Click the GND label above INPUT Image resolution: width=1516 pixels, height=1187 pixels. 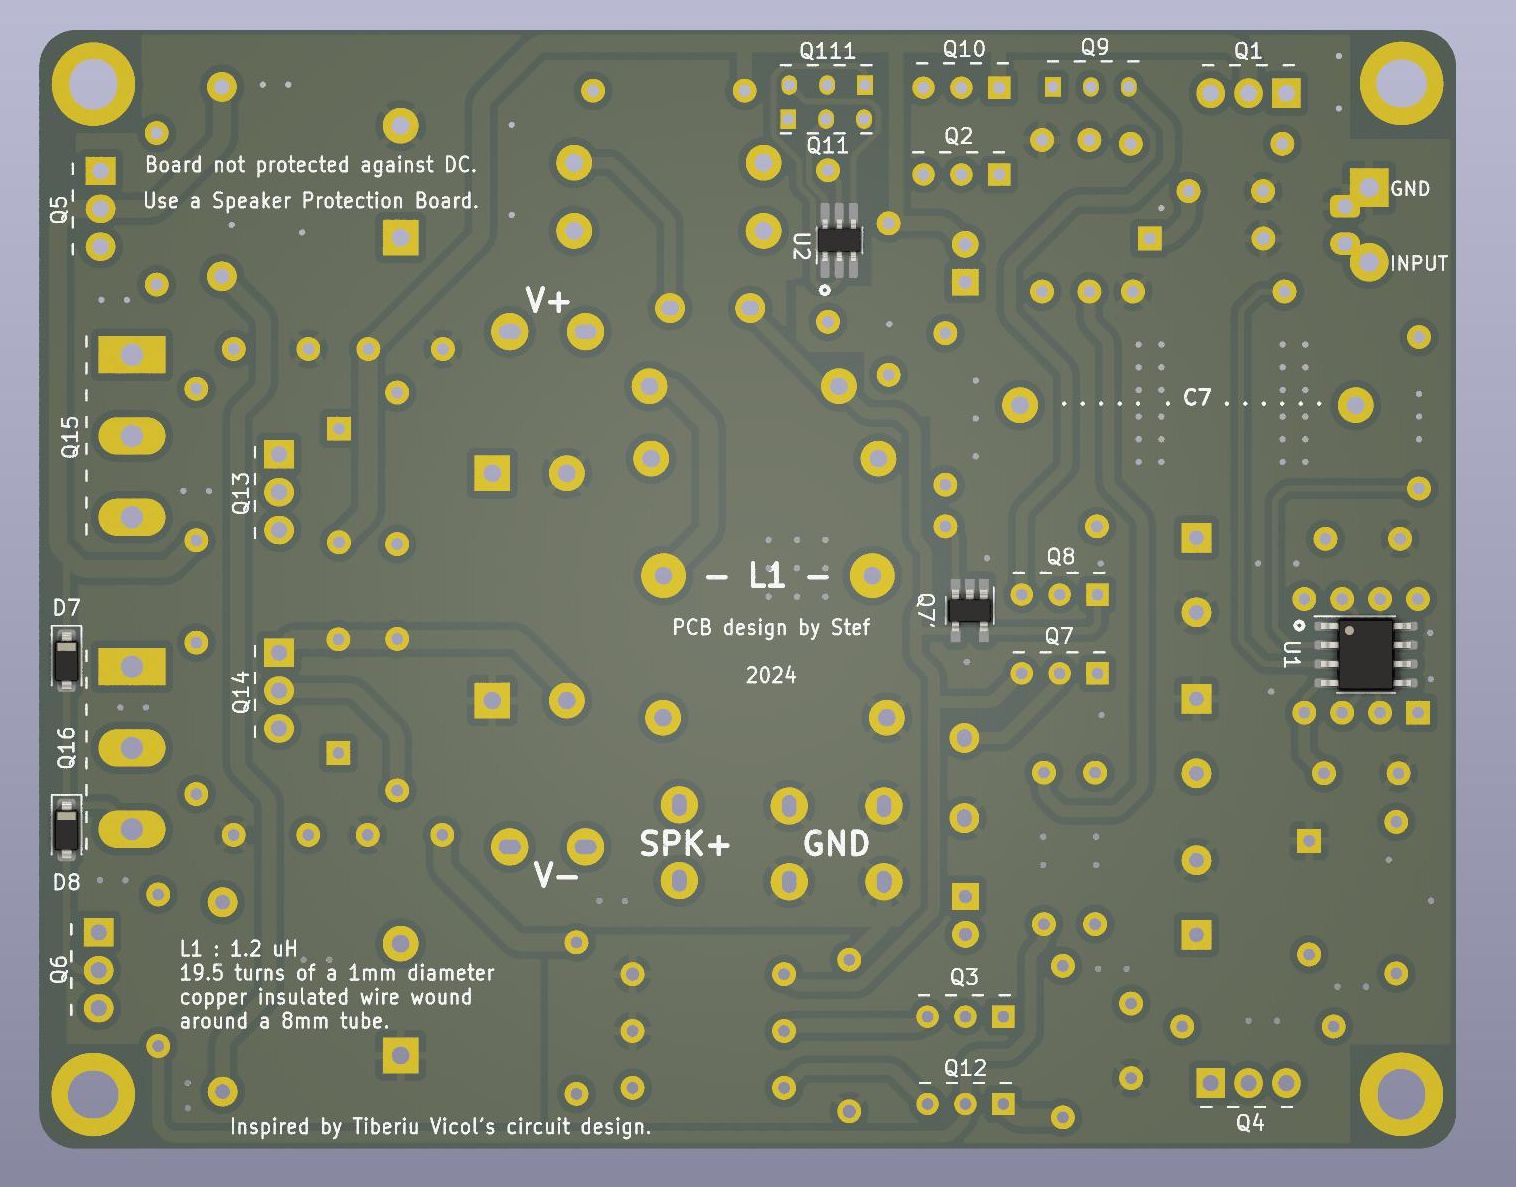[x=1410, y=189]
